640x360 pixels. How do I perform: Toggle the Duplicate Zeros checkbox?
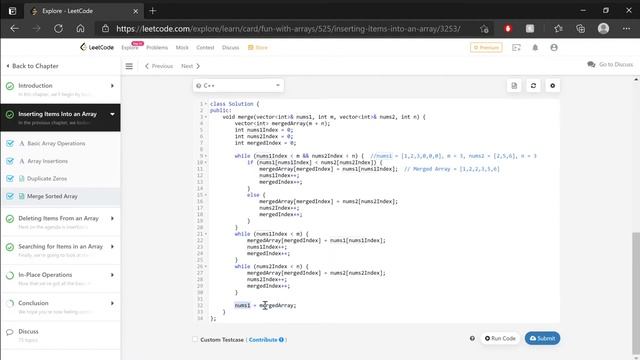click(x=10, y=179)
